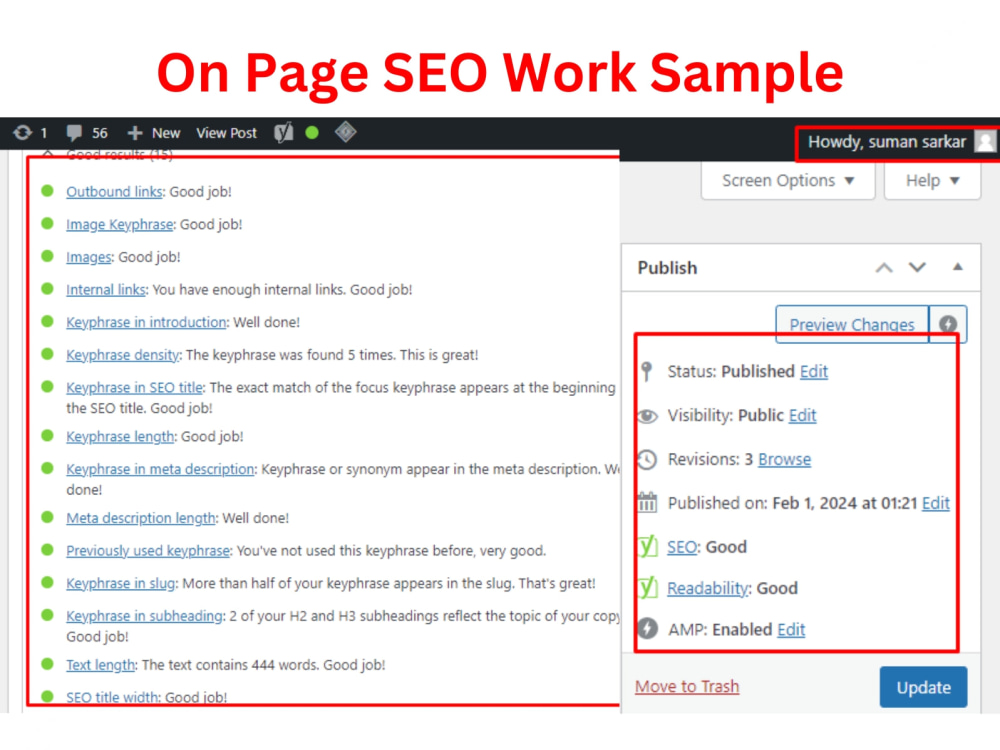This screenshot has height=750, width=1000.
Task: Open the Keyphrase in slug link
Action: click(x=121, y=583)
